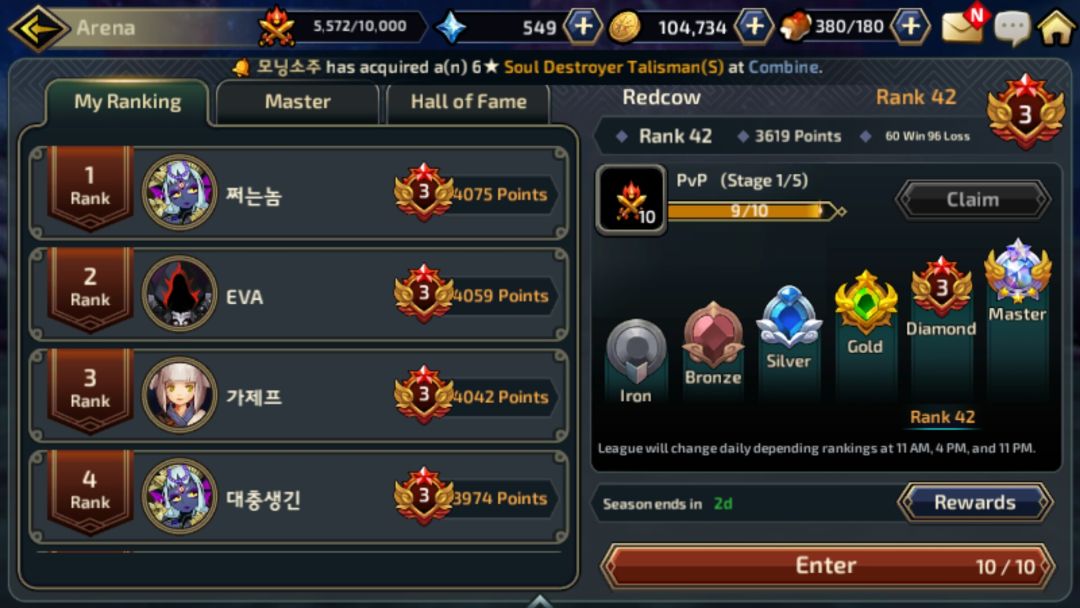Open the chat speech bubble icon
The width and height of the screenshot is (1080, 608).
pyautogui.click(x=1012, y=28)
